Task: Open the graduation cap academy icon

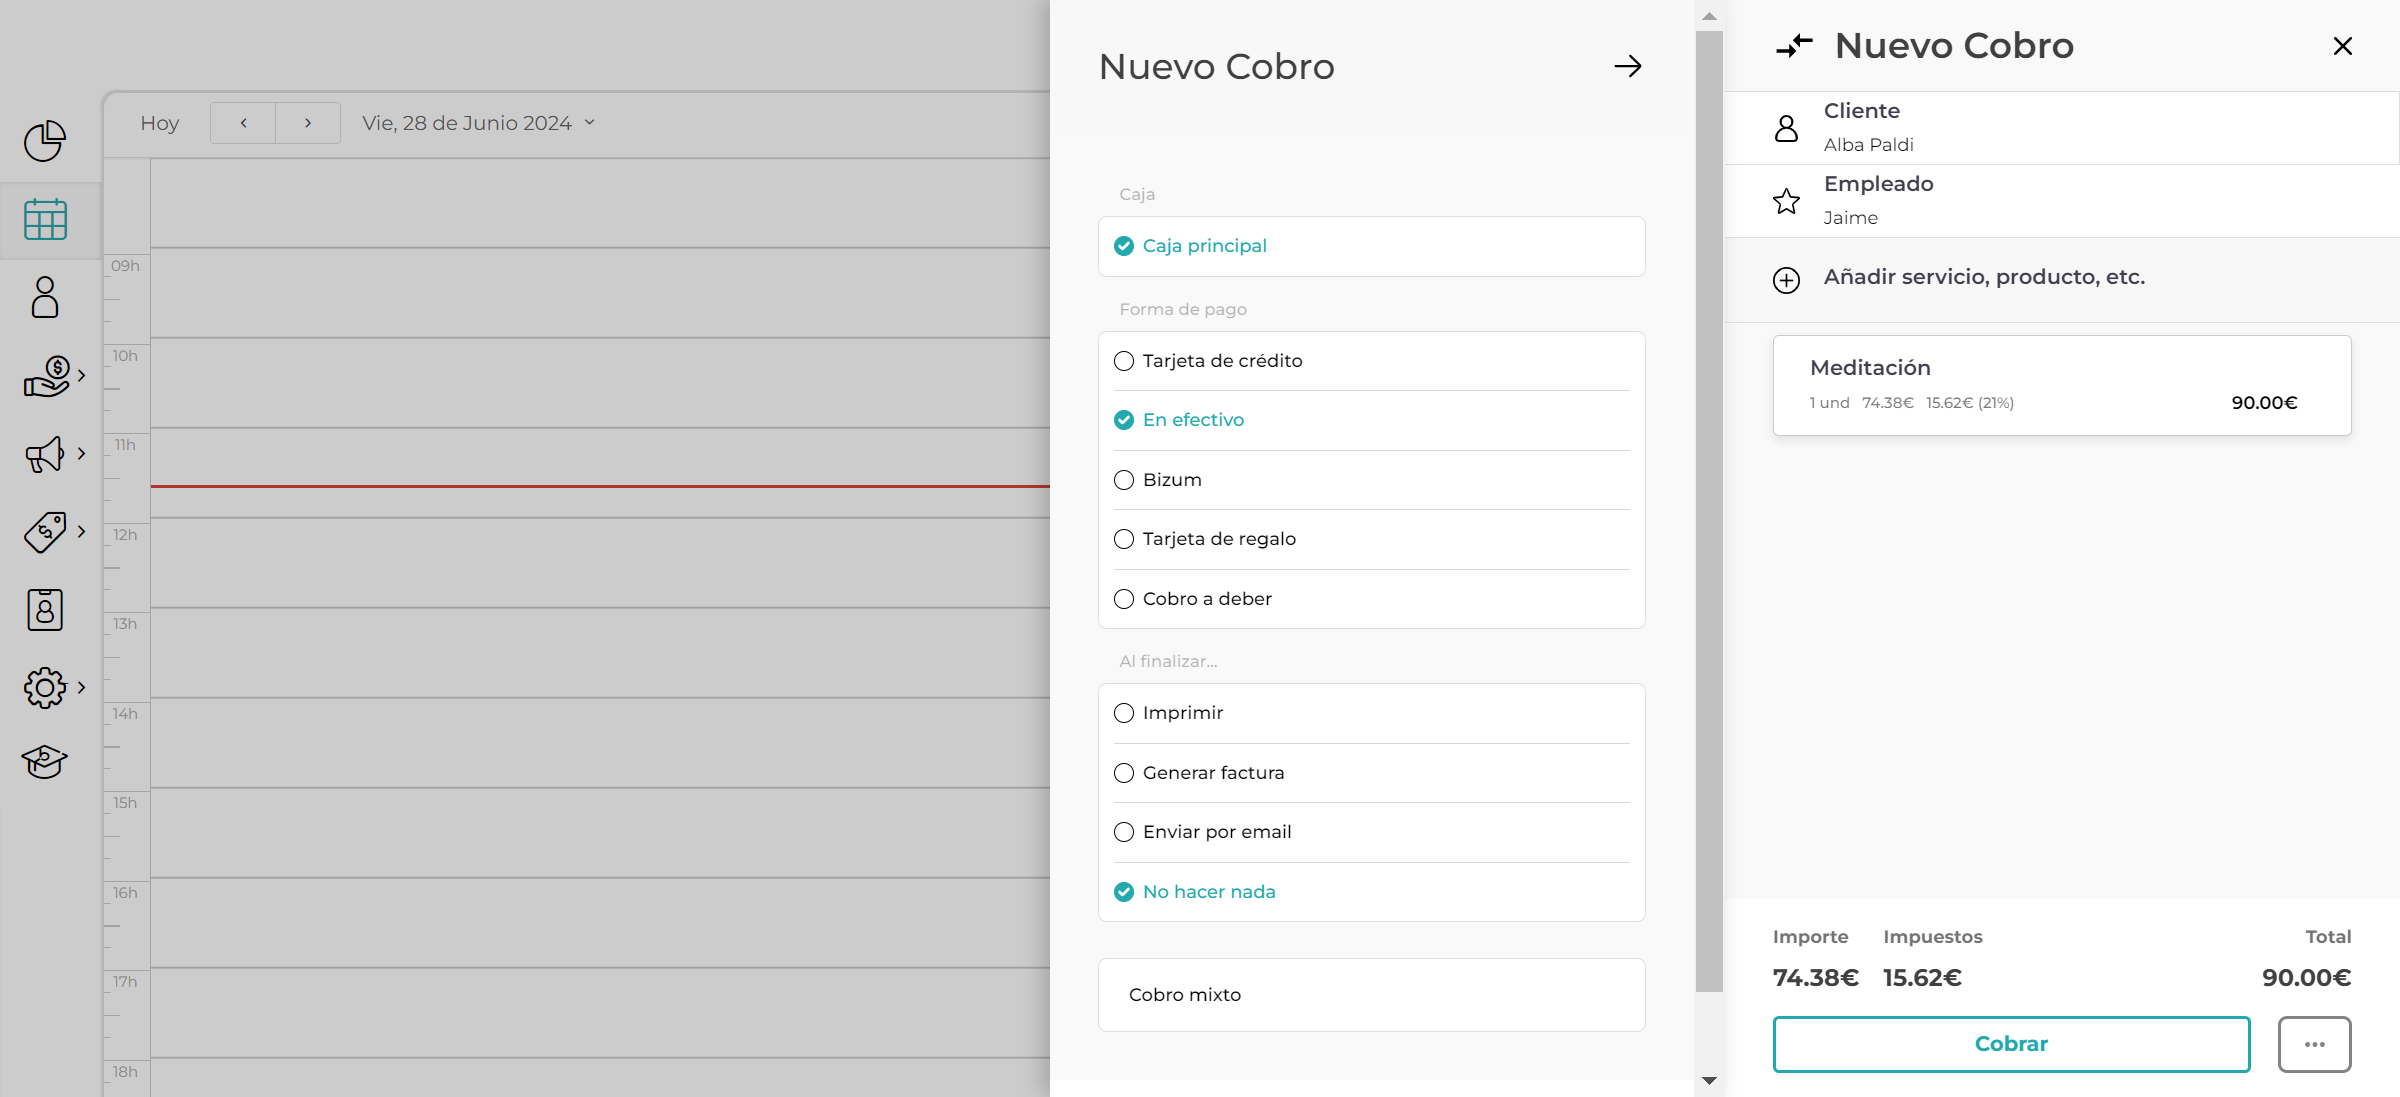Action: click(x=45, y=762)
